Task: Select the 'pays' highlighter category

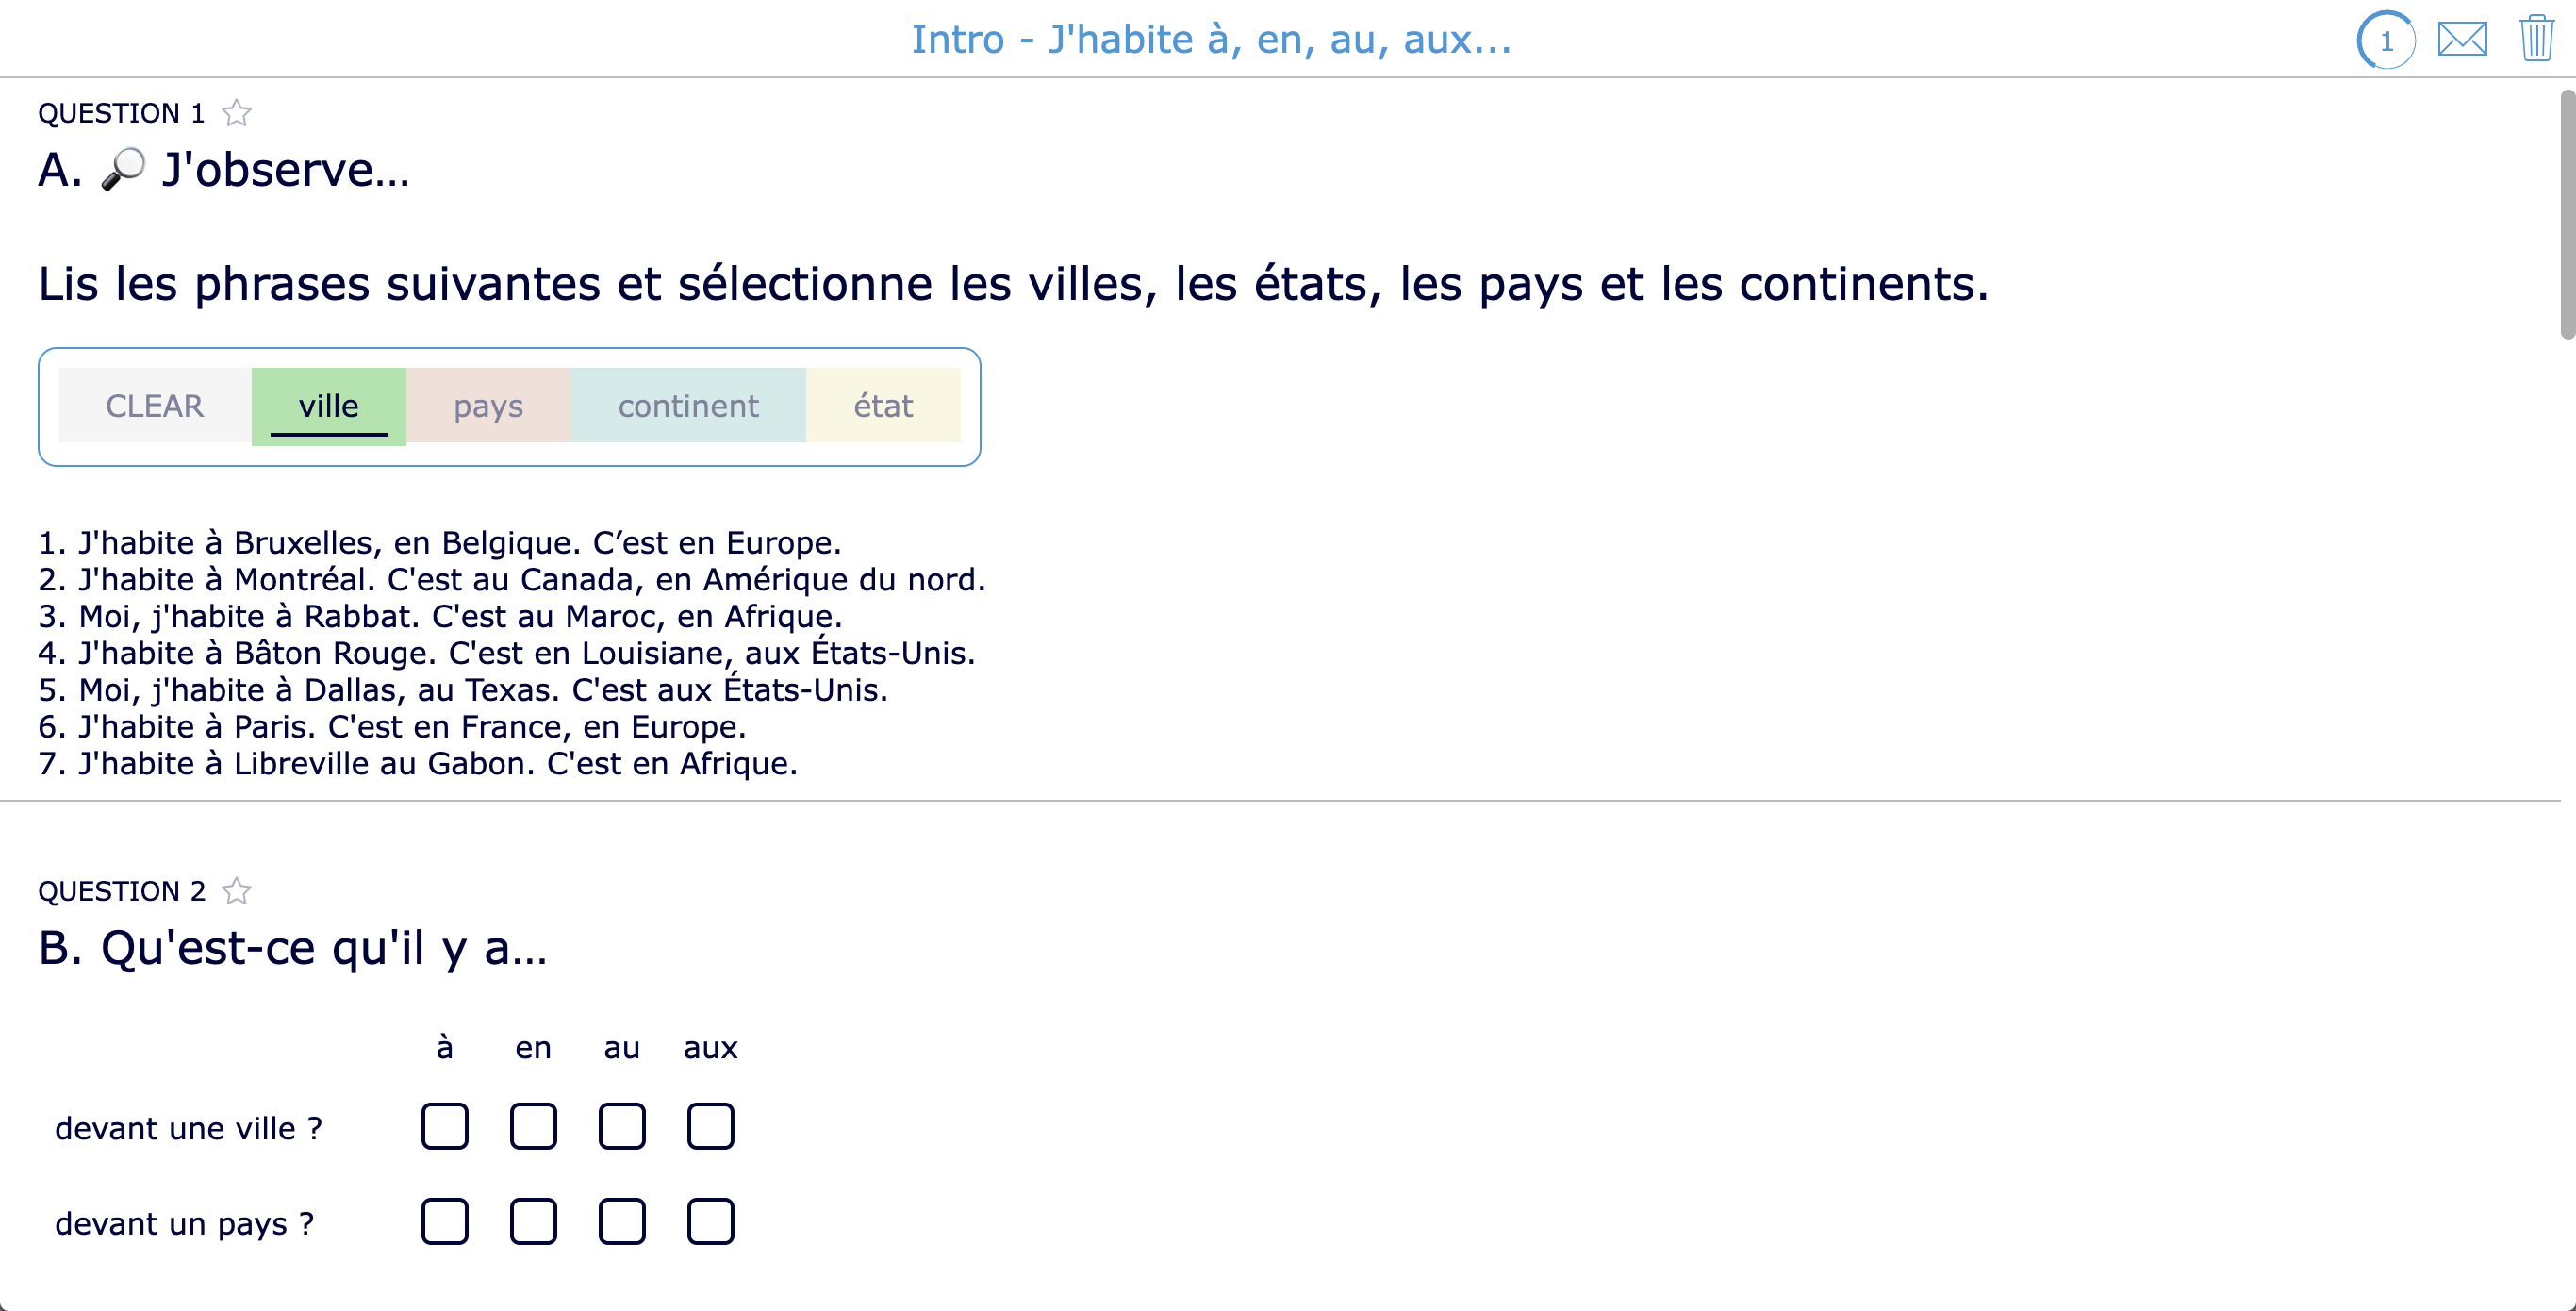Action: 488,405
